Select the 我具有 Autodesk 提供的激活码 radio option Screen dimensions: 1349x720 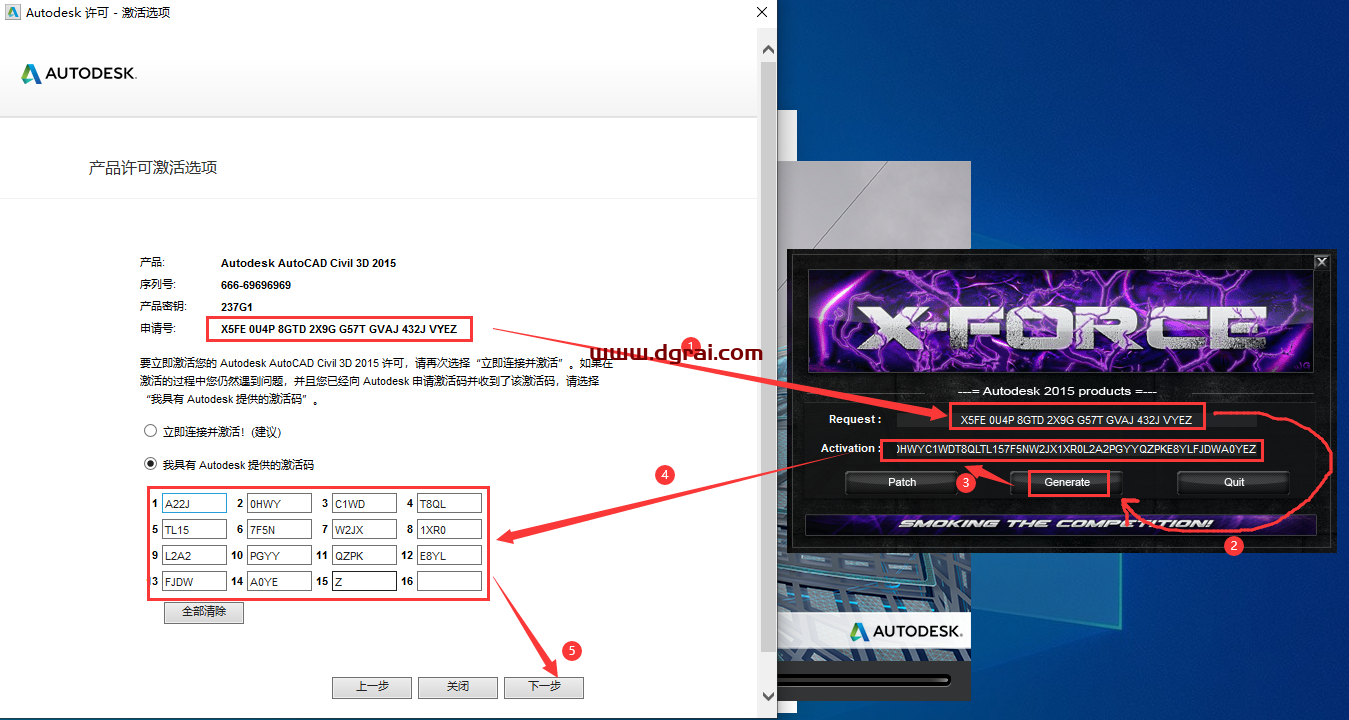pyautogui.click(x=151, y=464)
